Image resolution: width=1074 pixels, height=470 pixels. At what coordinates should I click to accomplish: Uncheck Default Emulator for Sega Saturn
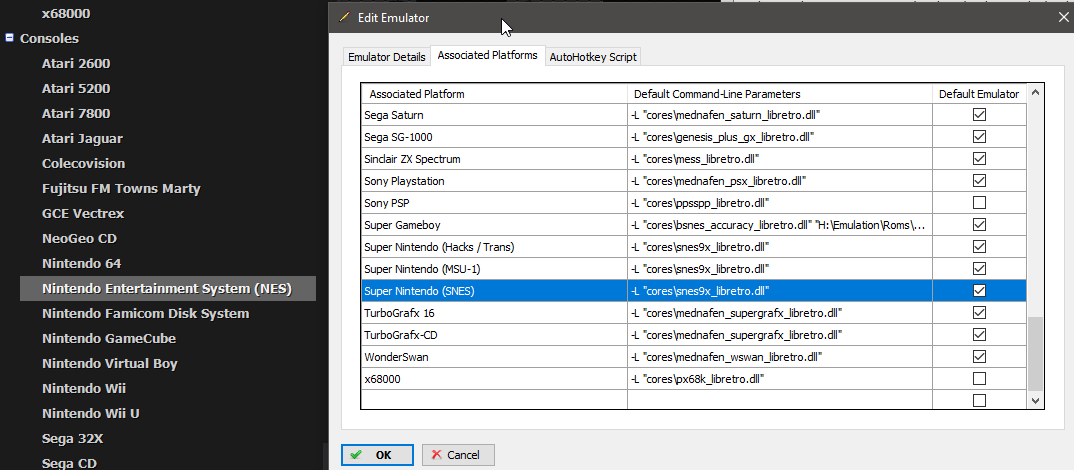coord(979,114)
